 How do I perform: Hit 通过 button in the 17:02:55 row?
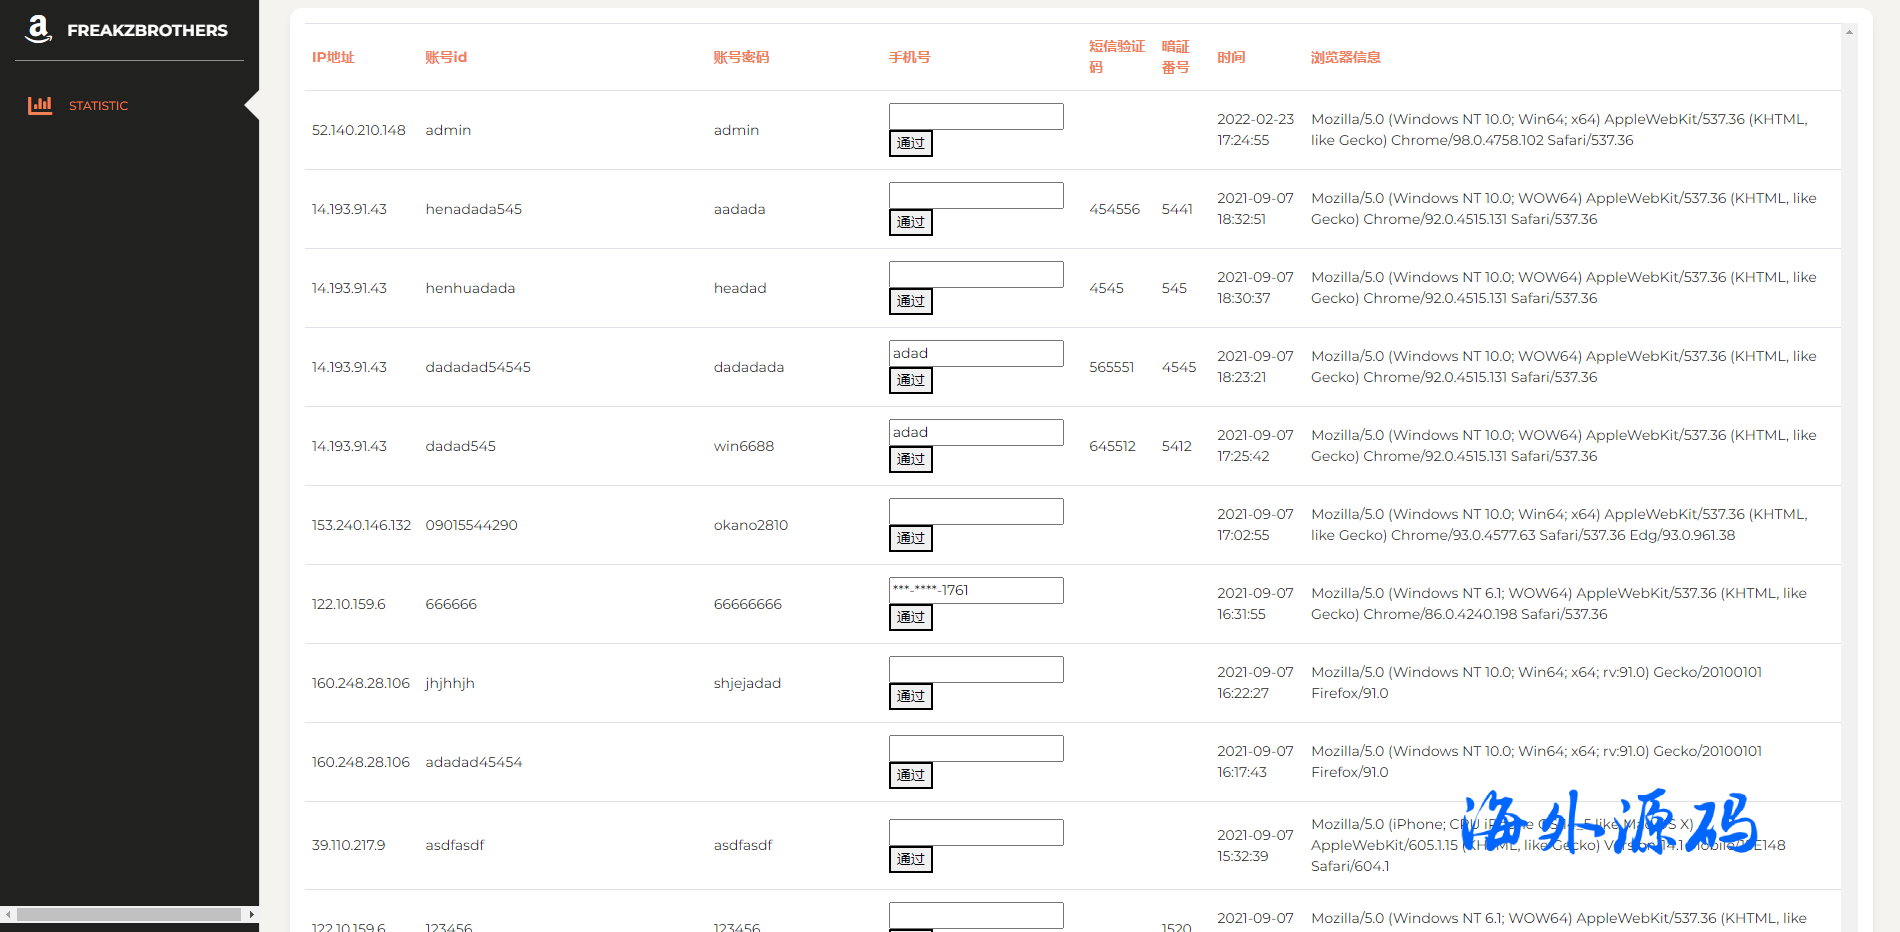click(x=910, y=538)
